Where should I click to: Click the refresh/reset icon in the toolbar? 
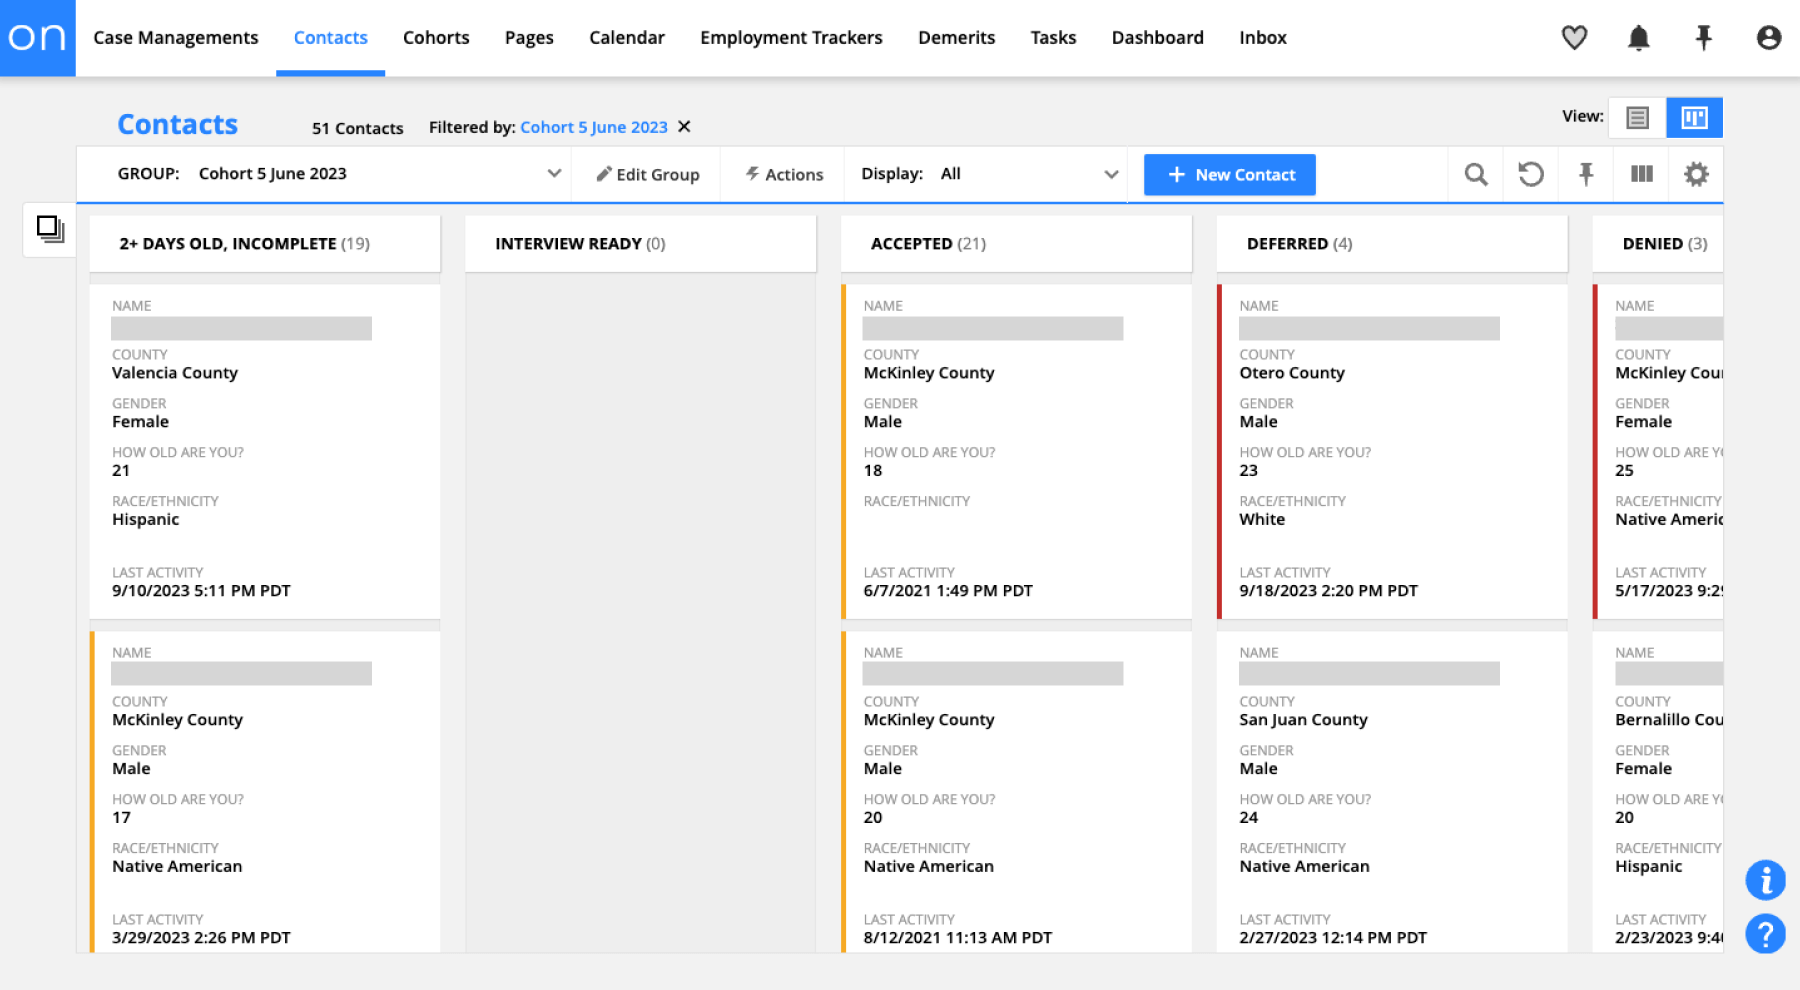(1530, 173)
